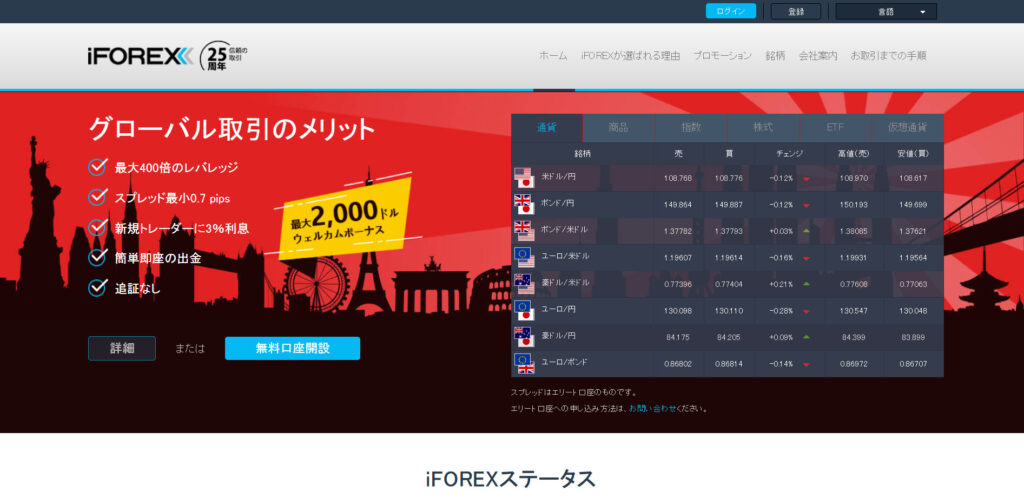1024x504 pixels.
Task: Click the checkmark icon beside 最大400倍のレバレッジ
Action: click(97, 167)
